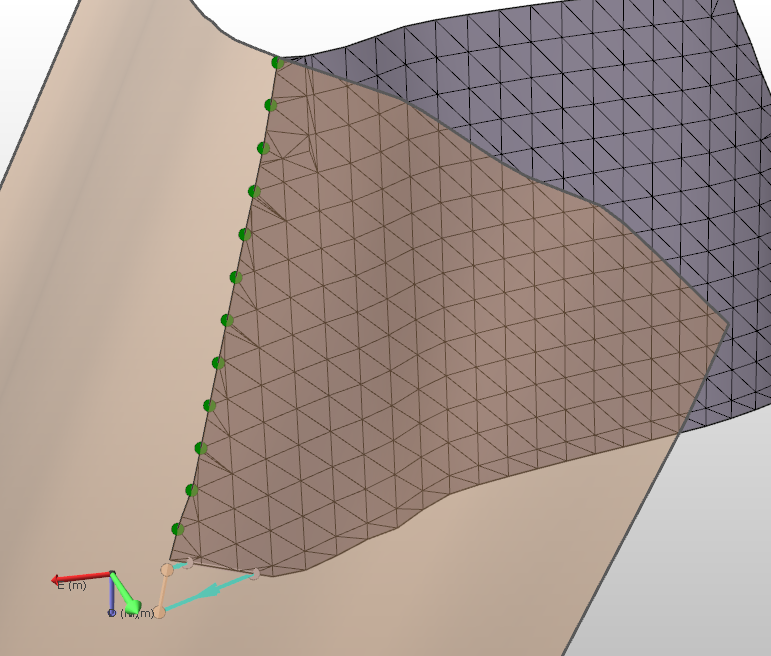Click the red E axis arrow
The image size is (771, 656).
[x=80, y=577]
